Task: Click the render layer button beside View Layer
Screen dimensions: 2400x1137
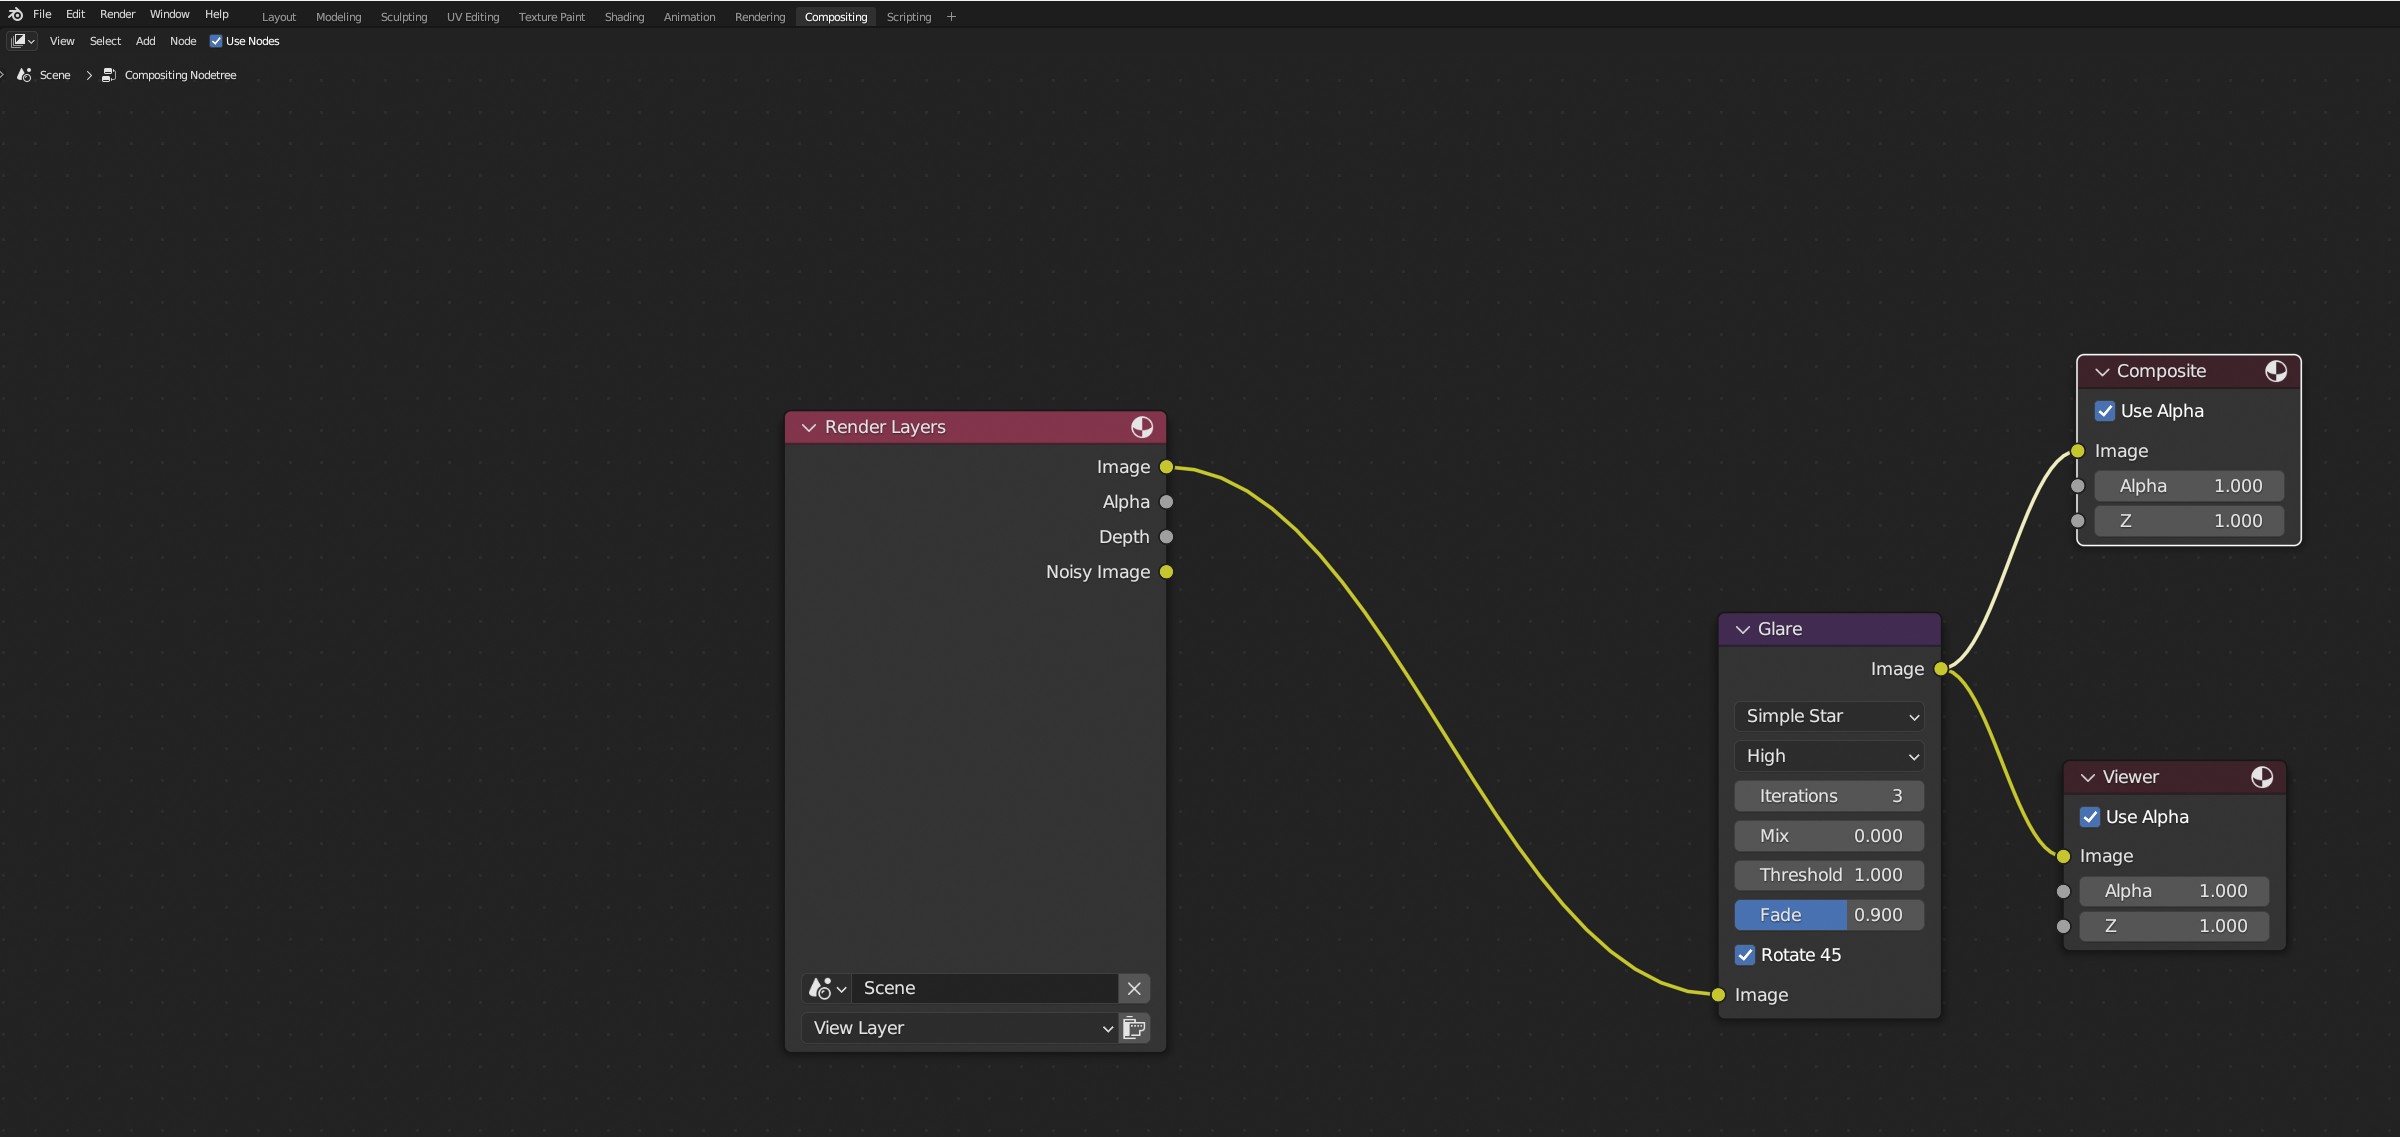Action: point(1134,1028)
